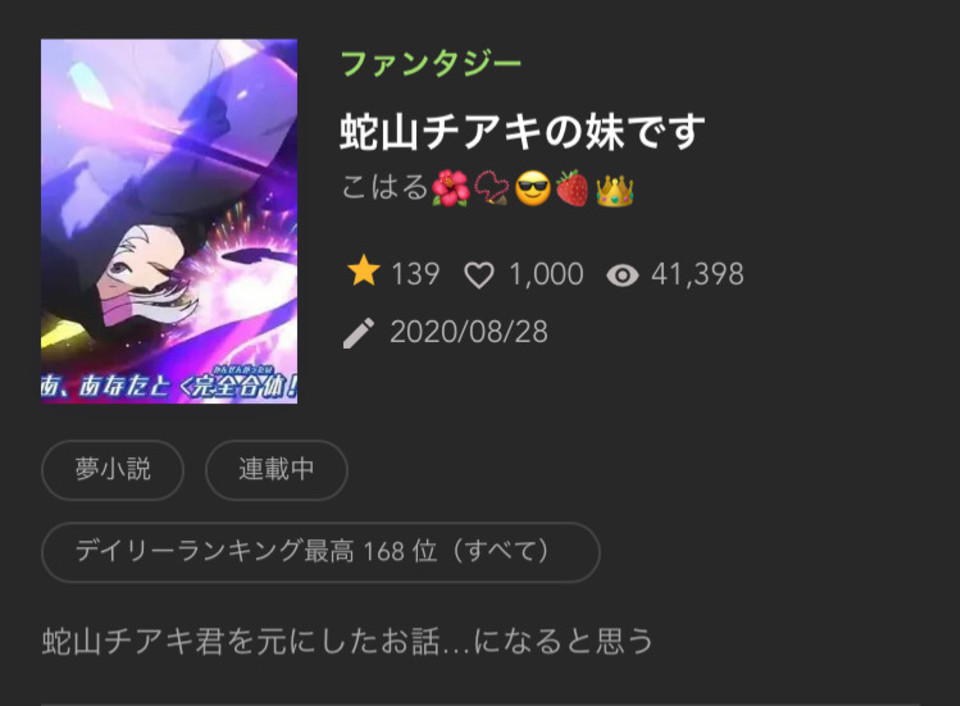Click the デイリーランキング最高 168 位 badge
Screen dimensions: 960x706
point(321,552)
